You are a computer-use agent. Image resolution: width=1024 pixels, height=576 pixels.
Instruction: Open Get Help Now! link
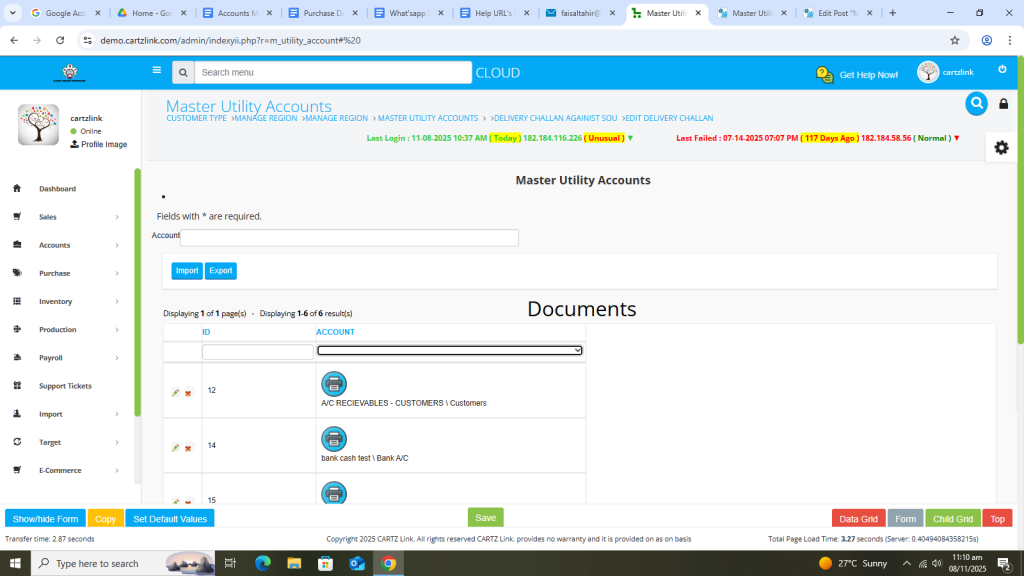coord(857,75)
